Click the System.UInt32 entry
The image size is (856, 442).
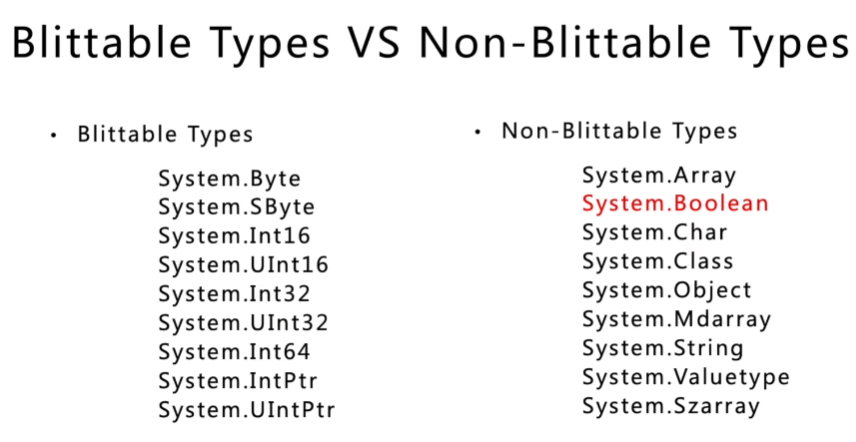tap(243, 323)
